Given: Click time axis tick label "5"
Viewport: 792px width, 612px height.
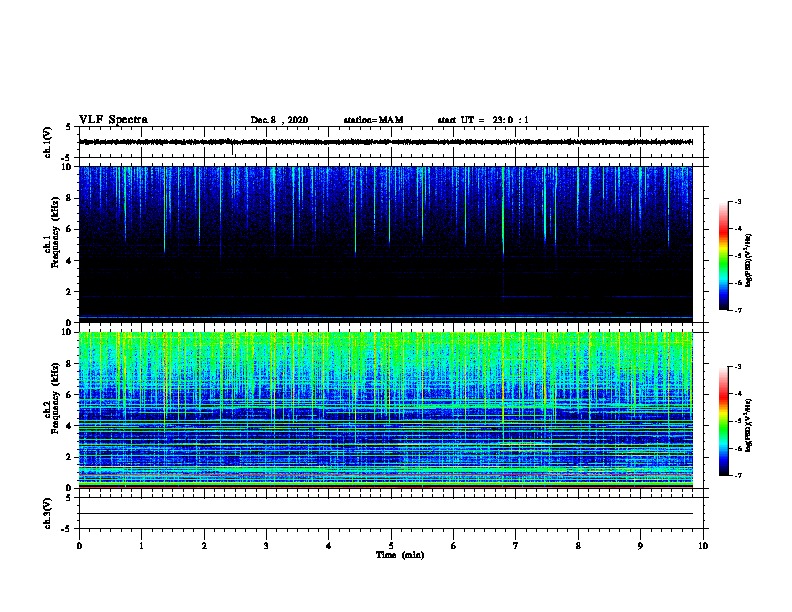Looking at the screenshot, I should 391,545.
